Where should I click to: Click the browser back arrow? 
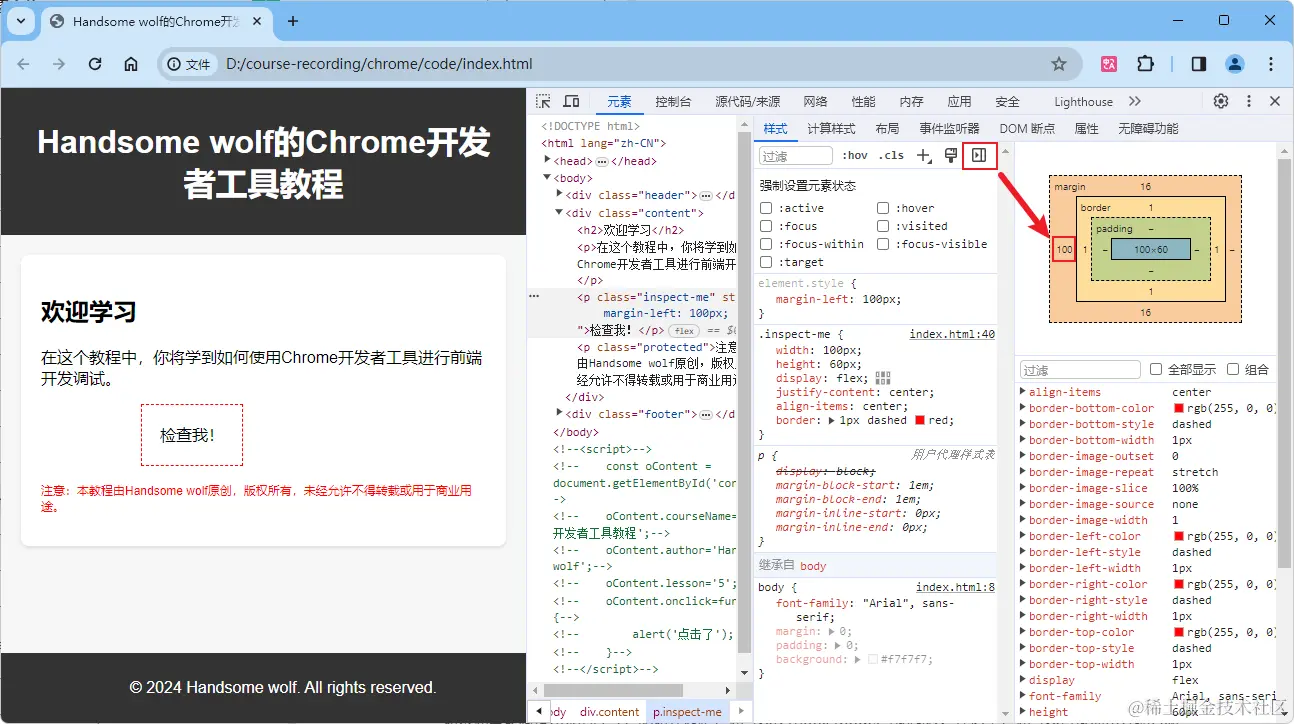(24, 64)
